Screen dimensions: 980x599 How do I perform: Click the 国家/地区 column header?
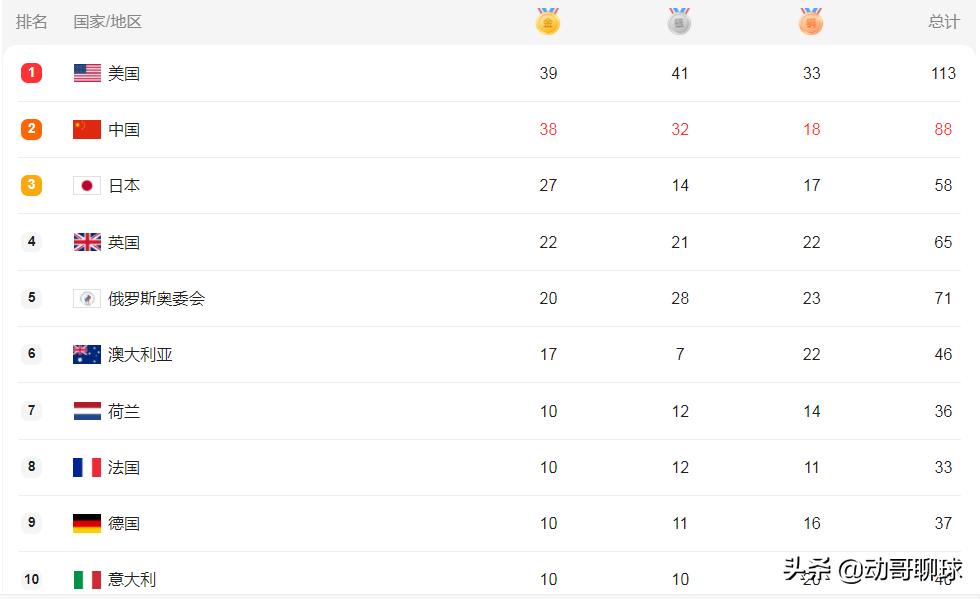108,22
